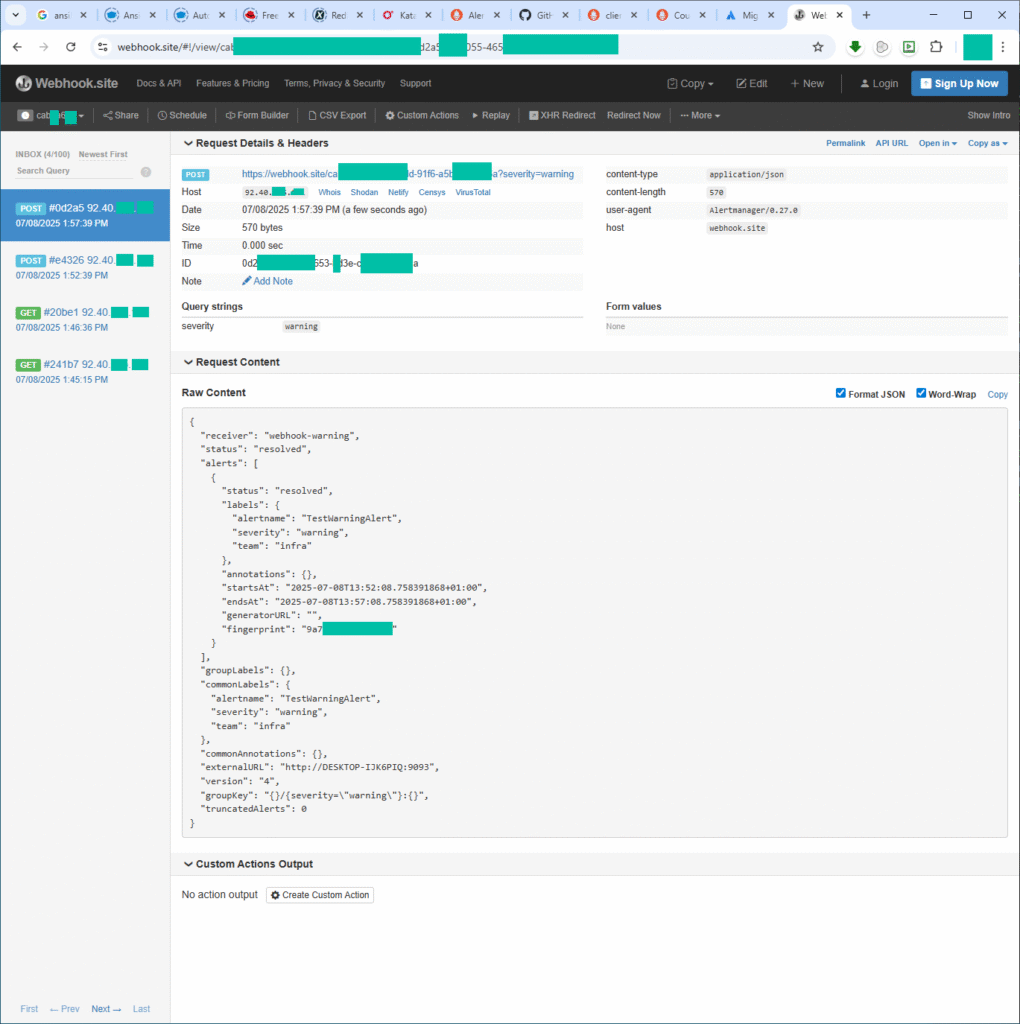
Task: Click site information icon in address bar
Action: coord(103,47)
